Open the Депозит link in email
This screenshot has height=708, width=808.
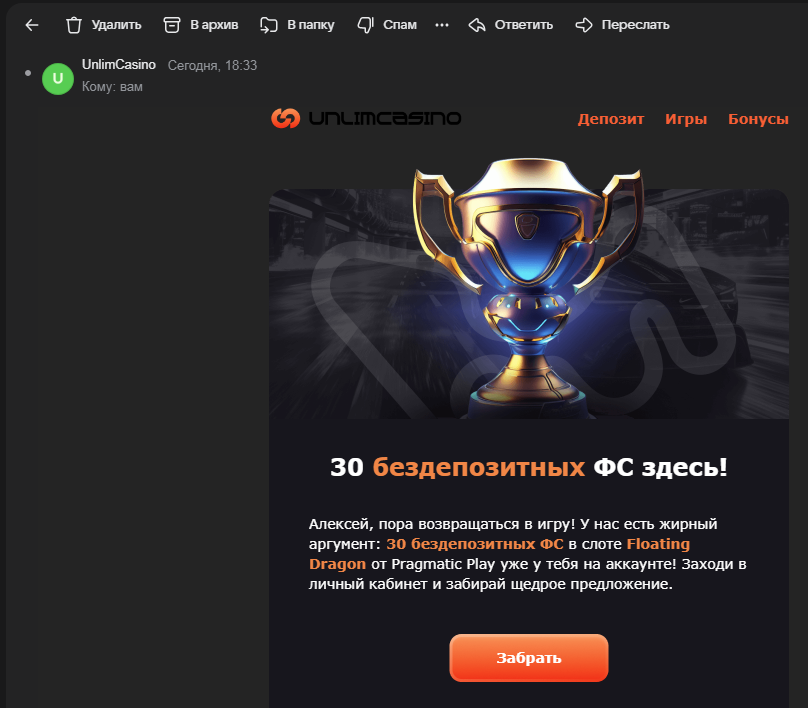pyautogui.click(x=611, y=119)
